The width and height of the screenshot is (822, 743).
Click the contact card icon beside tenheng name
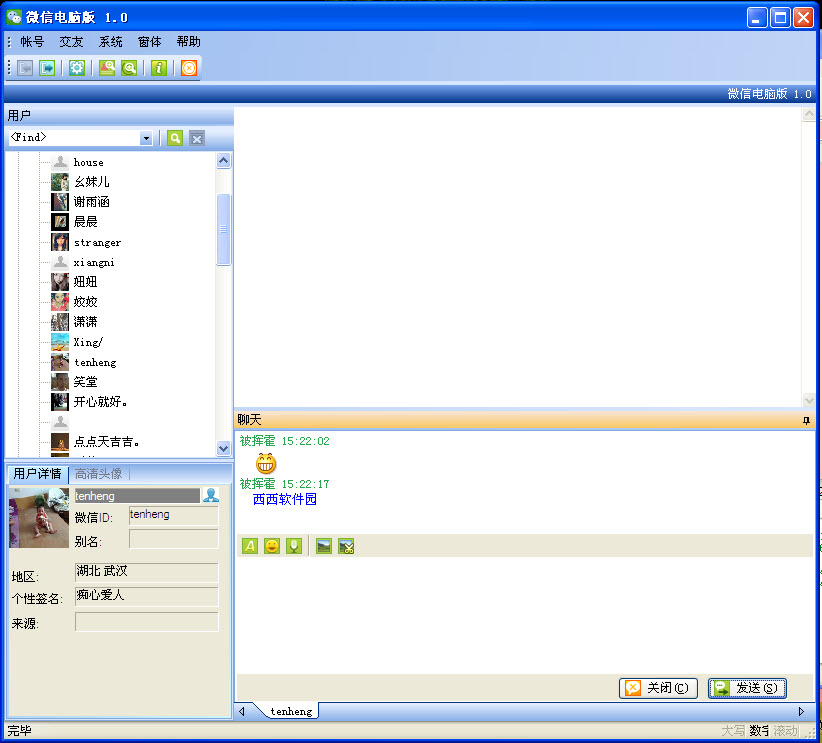pos(211,495)
